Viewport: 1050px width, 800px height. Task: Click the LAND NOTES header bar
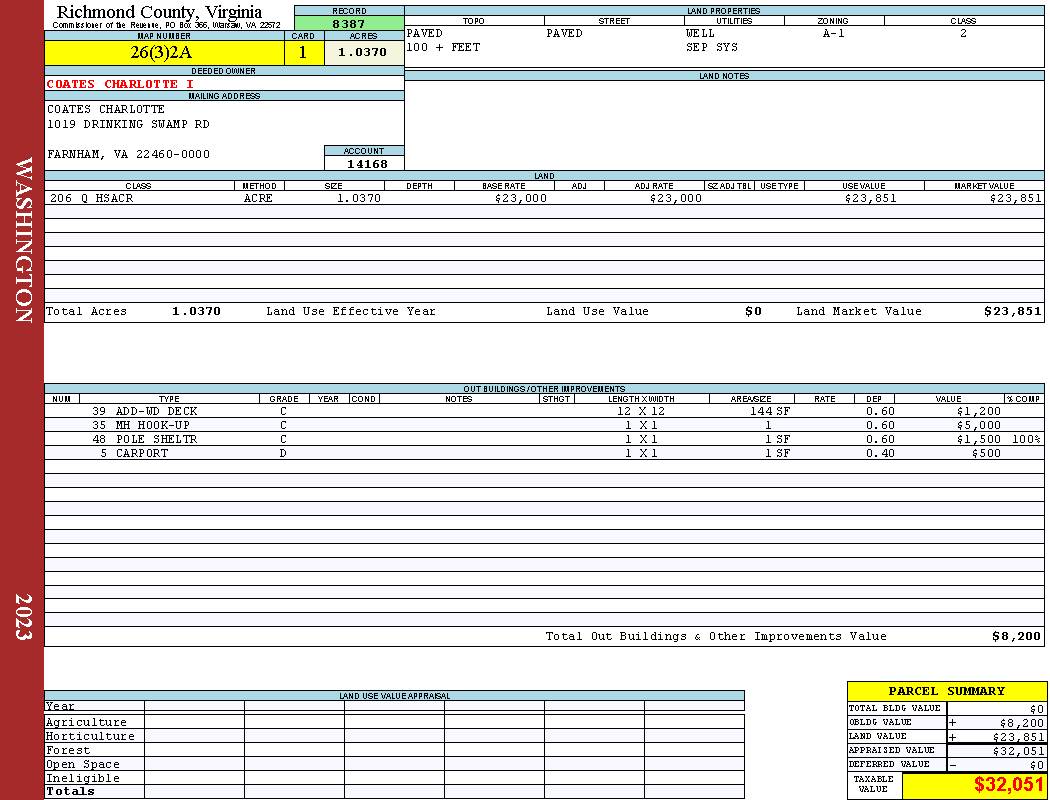pos(724,76)
